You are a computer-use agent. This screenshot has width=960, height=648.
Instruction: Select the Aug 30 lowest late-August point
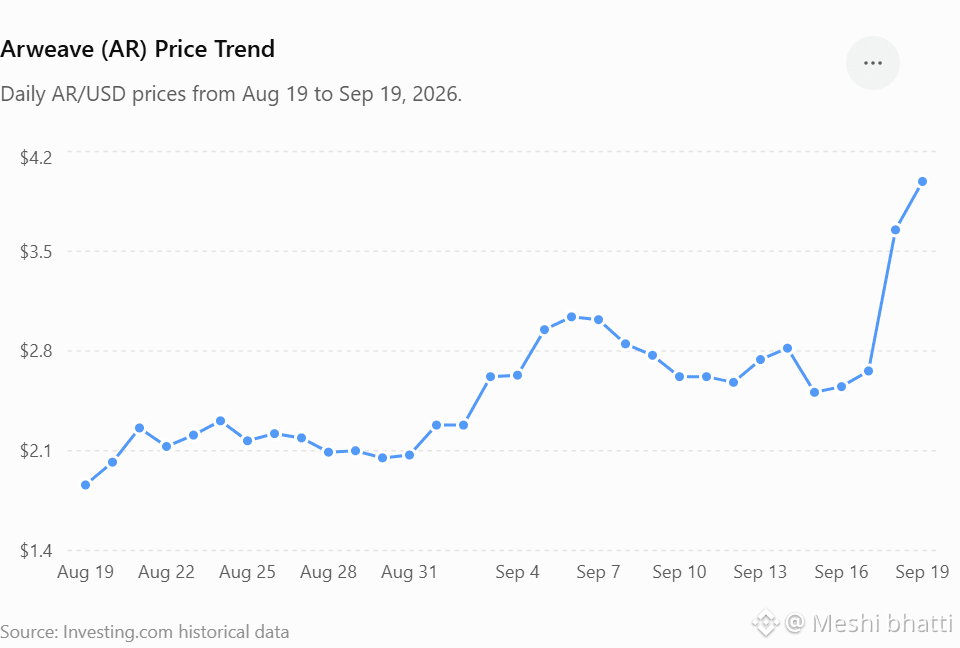(383, 458)
